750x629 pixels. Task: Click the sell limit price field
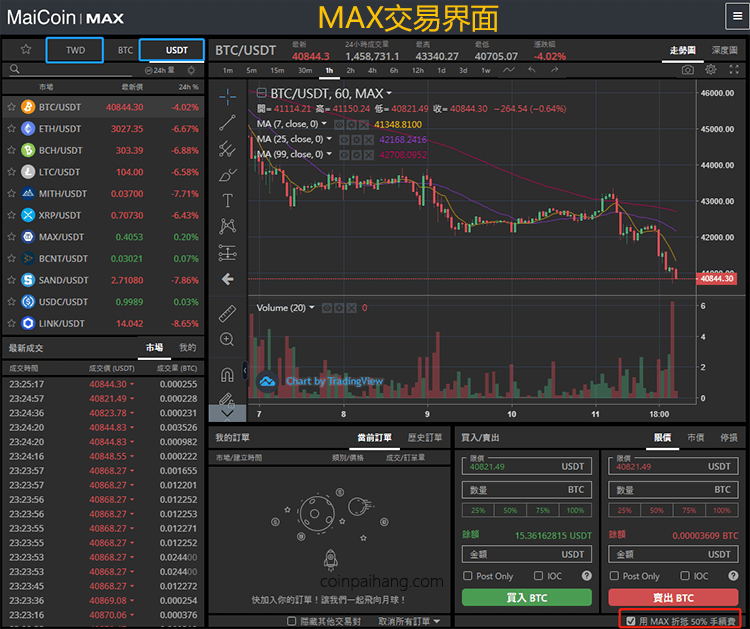click(x=673, y=465)
